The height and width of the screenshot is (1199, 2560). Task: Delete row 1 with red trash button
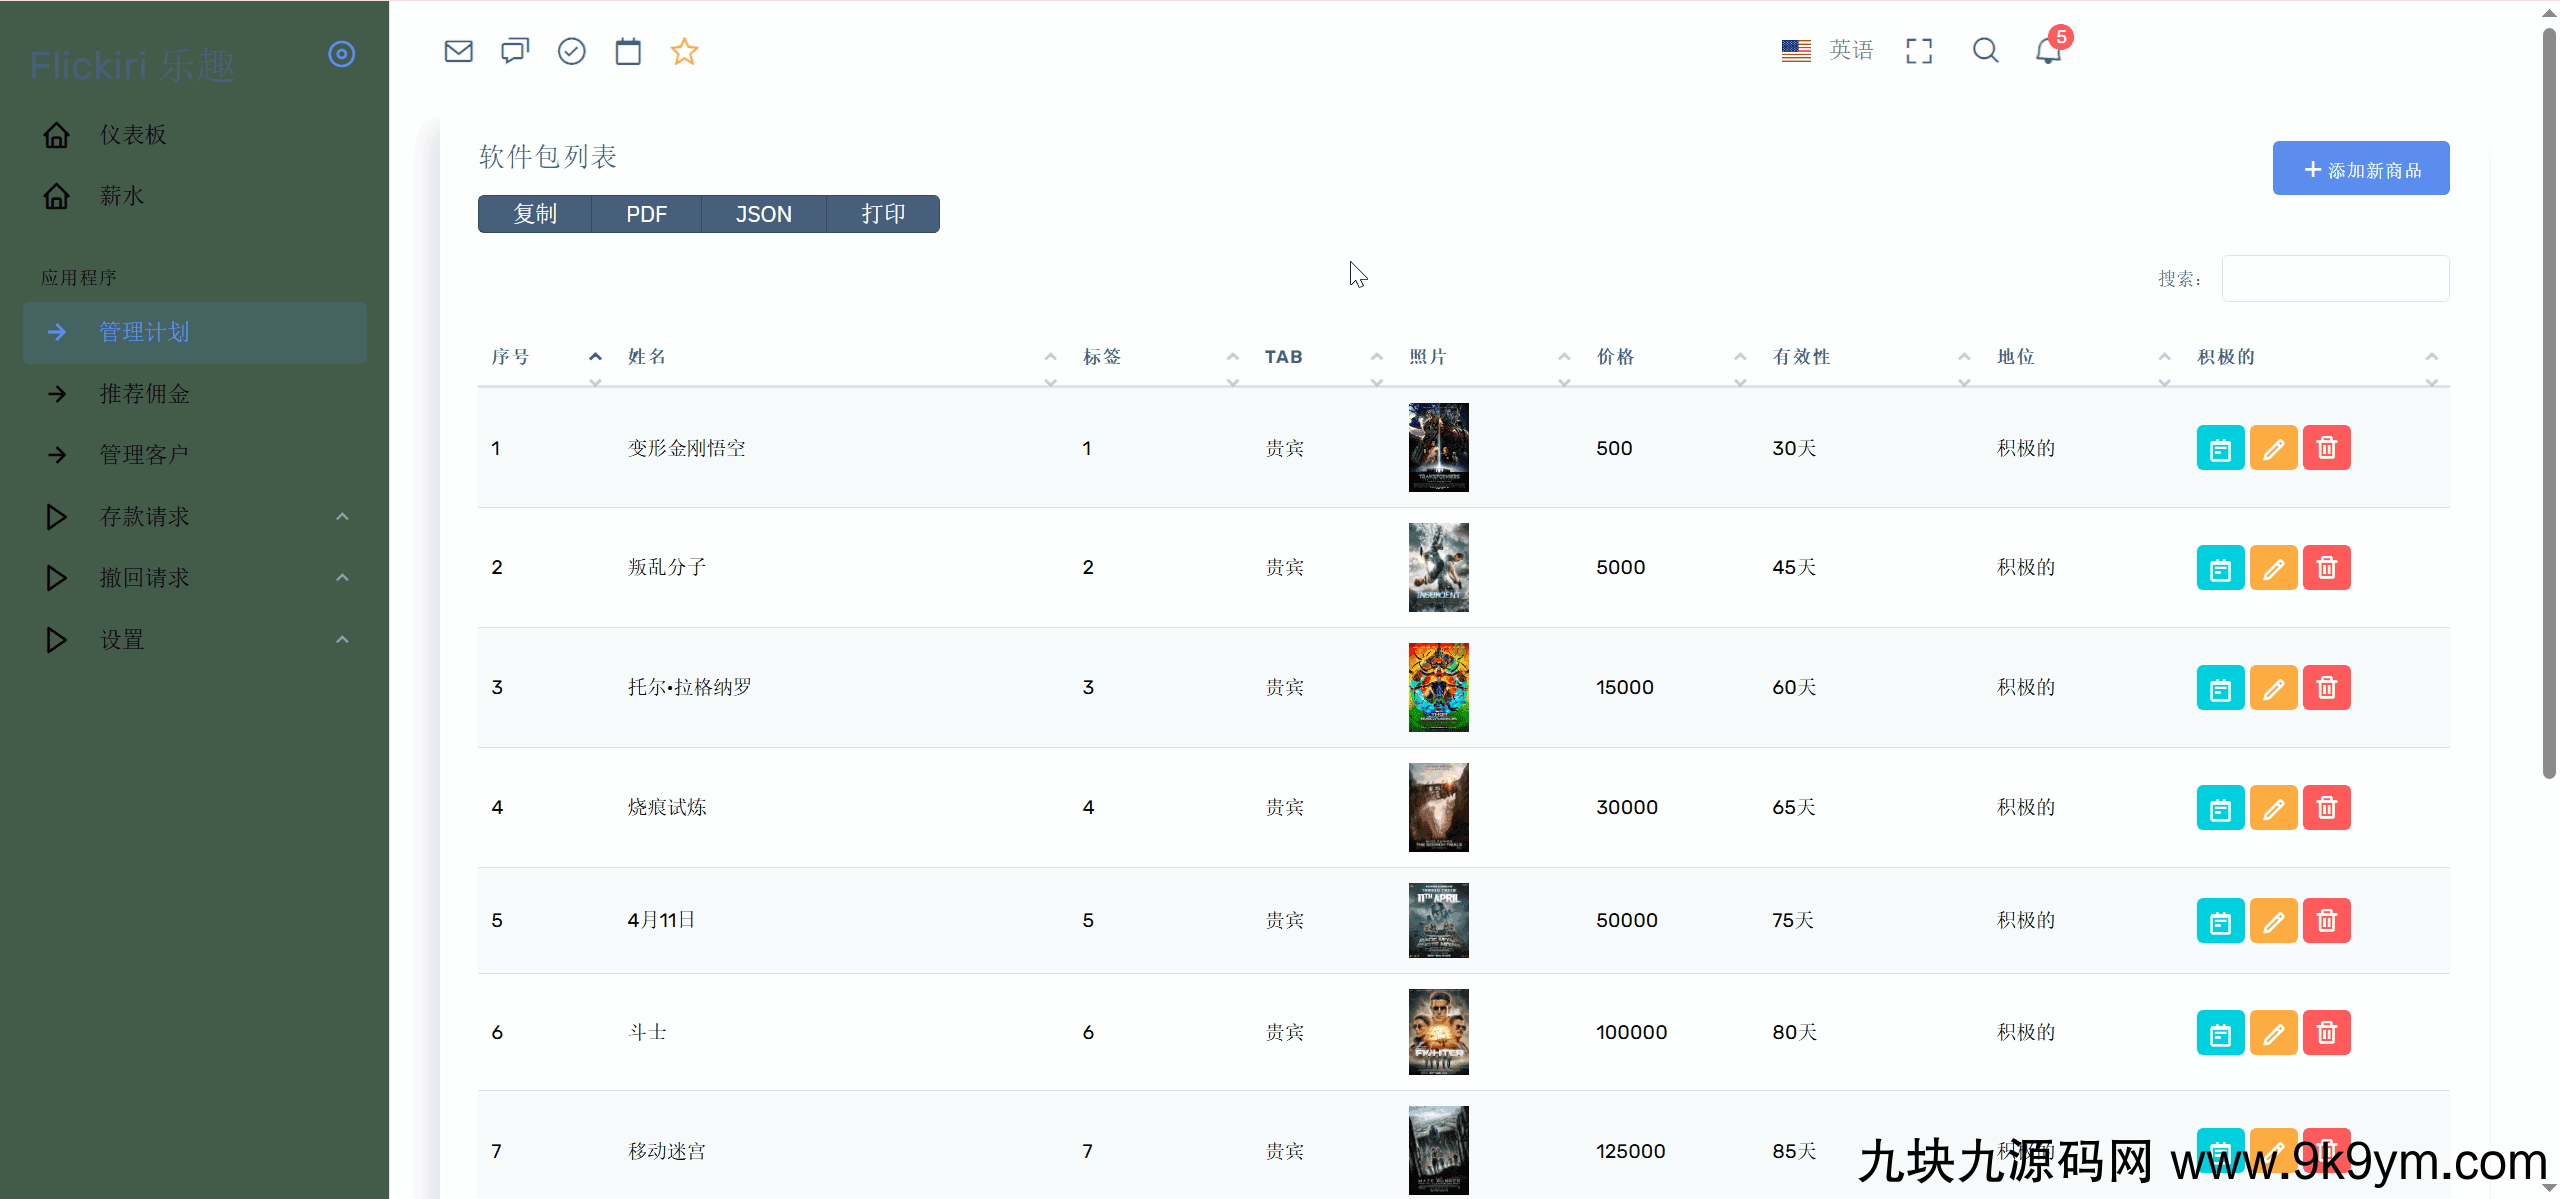[2326, 448]
